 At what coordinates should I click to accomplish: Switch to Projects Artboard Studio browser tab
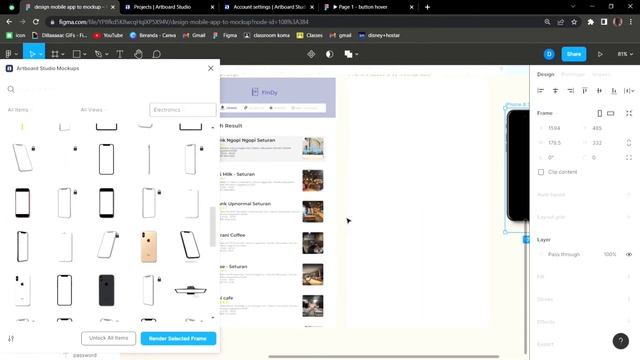pyautogui.click(x=169, y=7)
